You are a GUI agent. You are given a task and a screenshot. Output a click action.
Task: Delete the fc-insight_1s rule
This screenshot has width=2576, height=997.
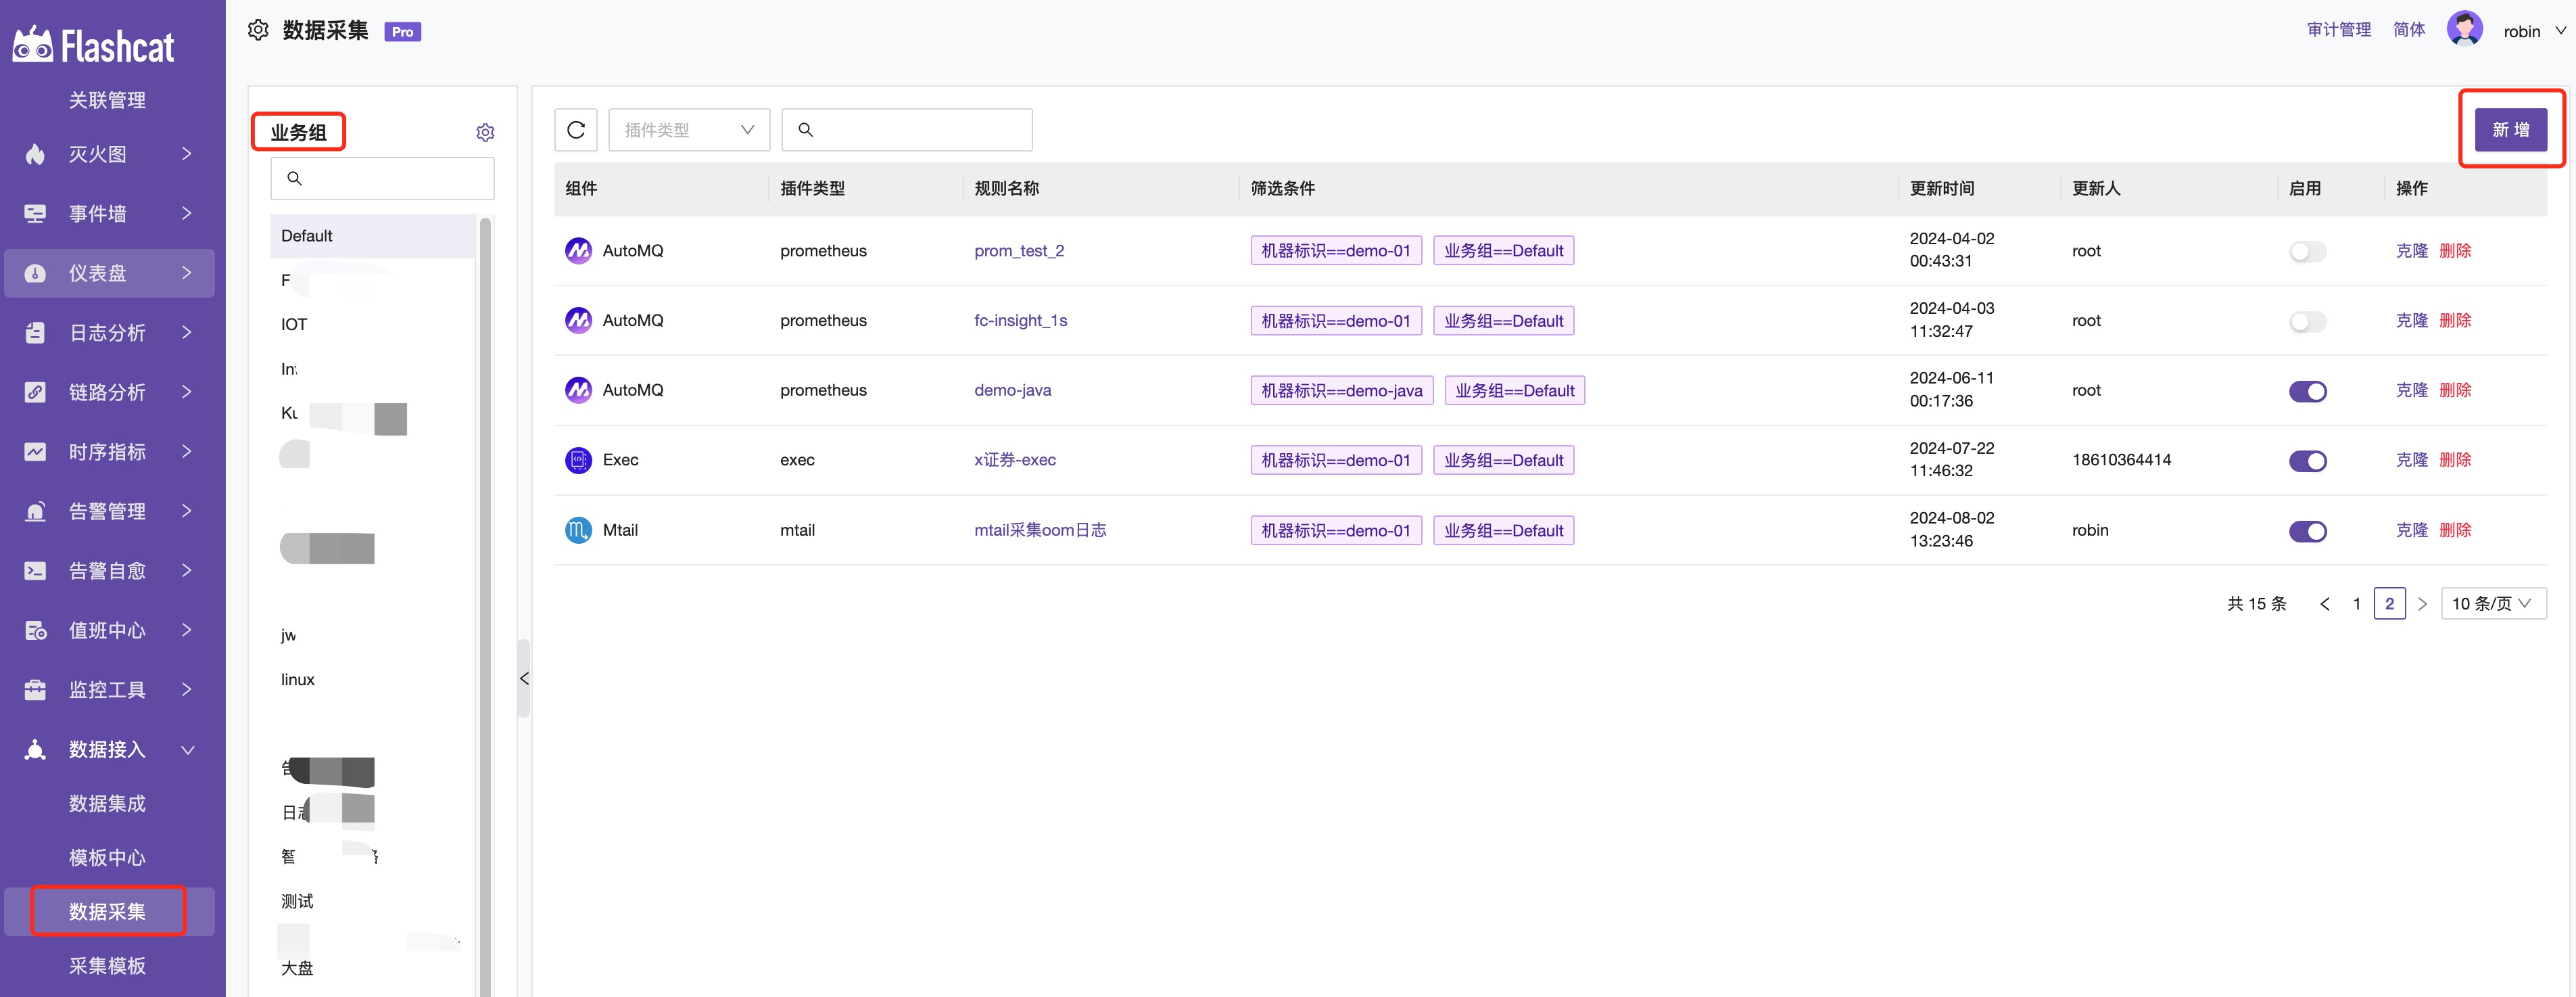click(x=2455, y=320)
